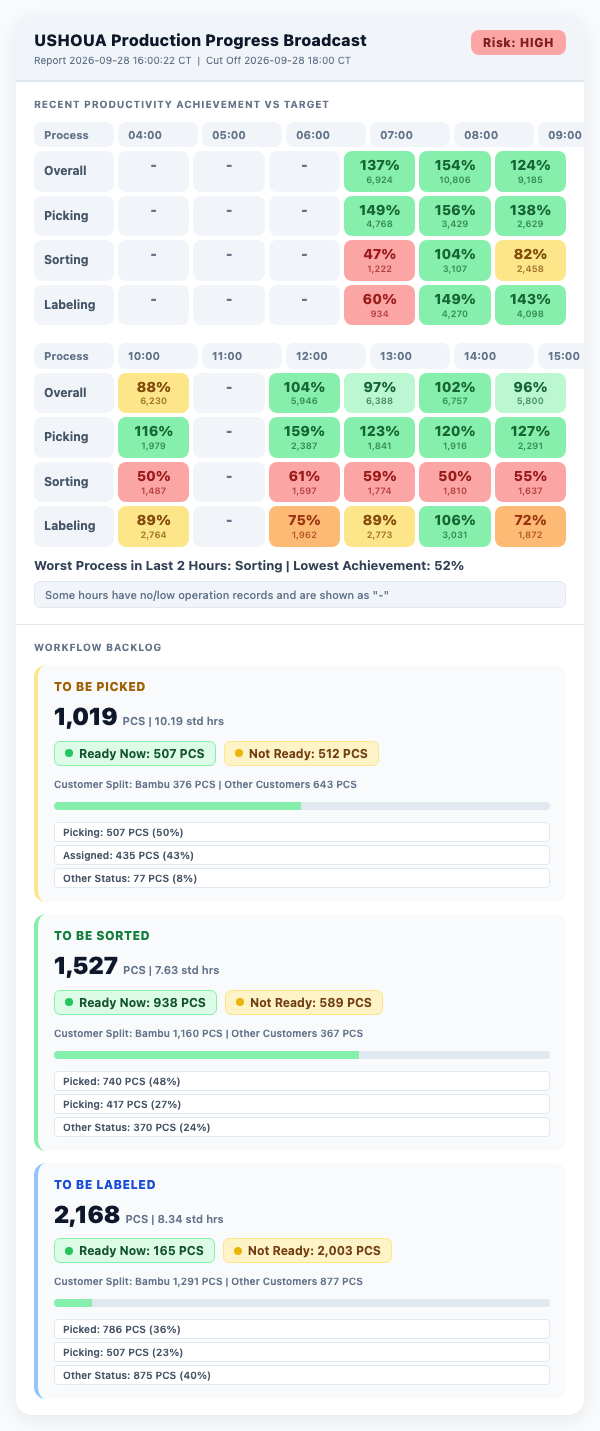Viewport: 600px width, 1431px height.
Task: Click the Overall 10:00 cell showing 88%
Action: coord(152,392)
